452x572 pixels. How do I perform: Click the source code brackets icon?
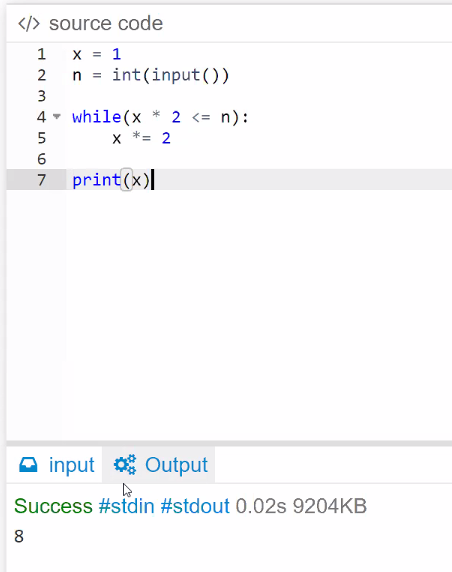click(29, 24)
